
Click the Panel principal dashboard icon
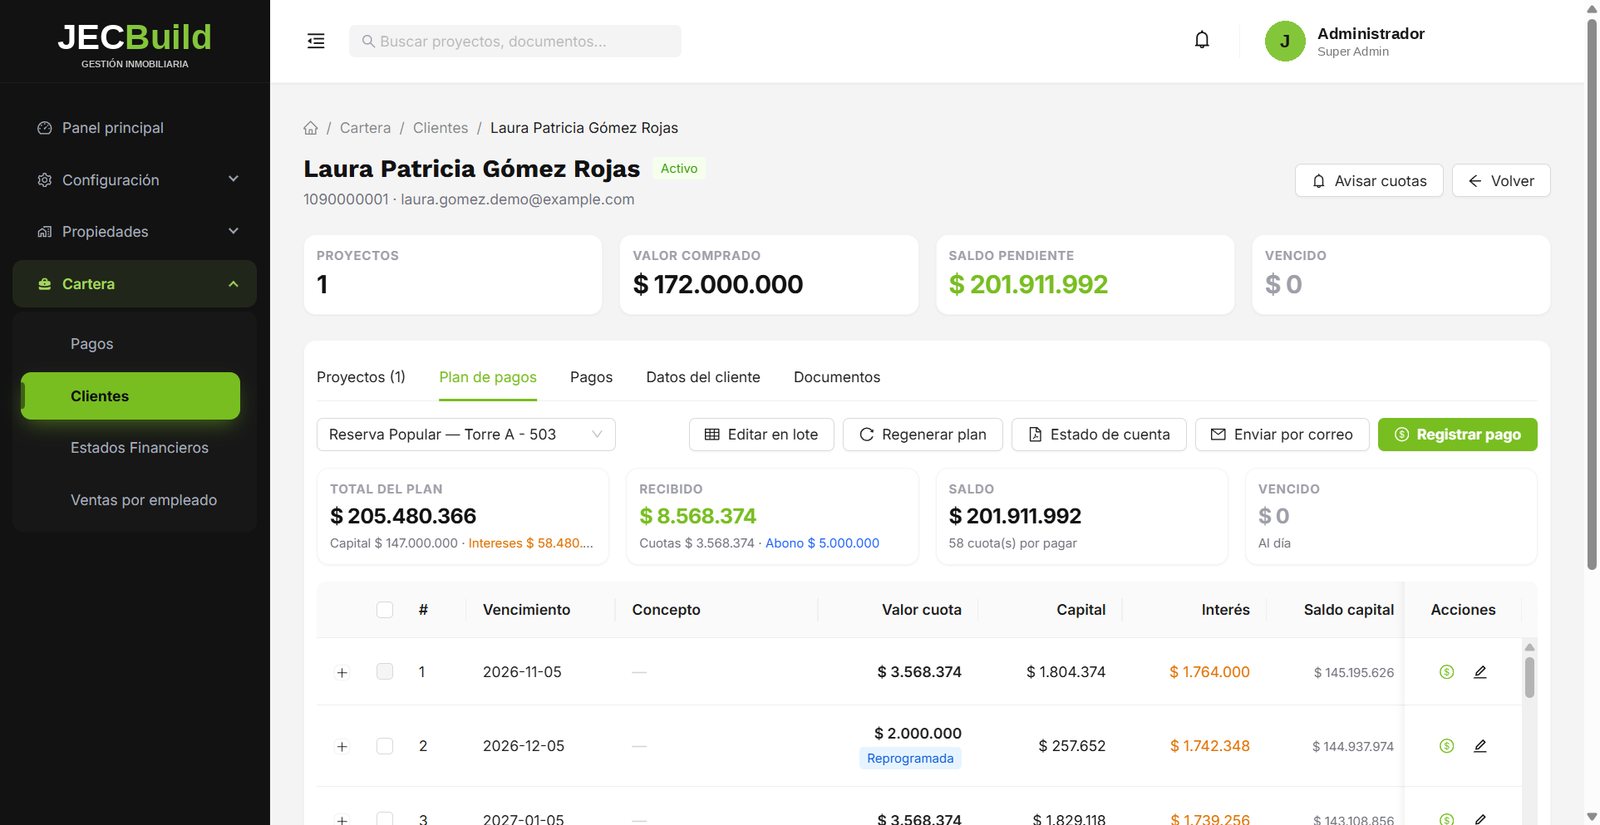pos(44,128)
